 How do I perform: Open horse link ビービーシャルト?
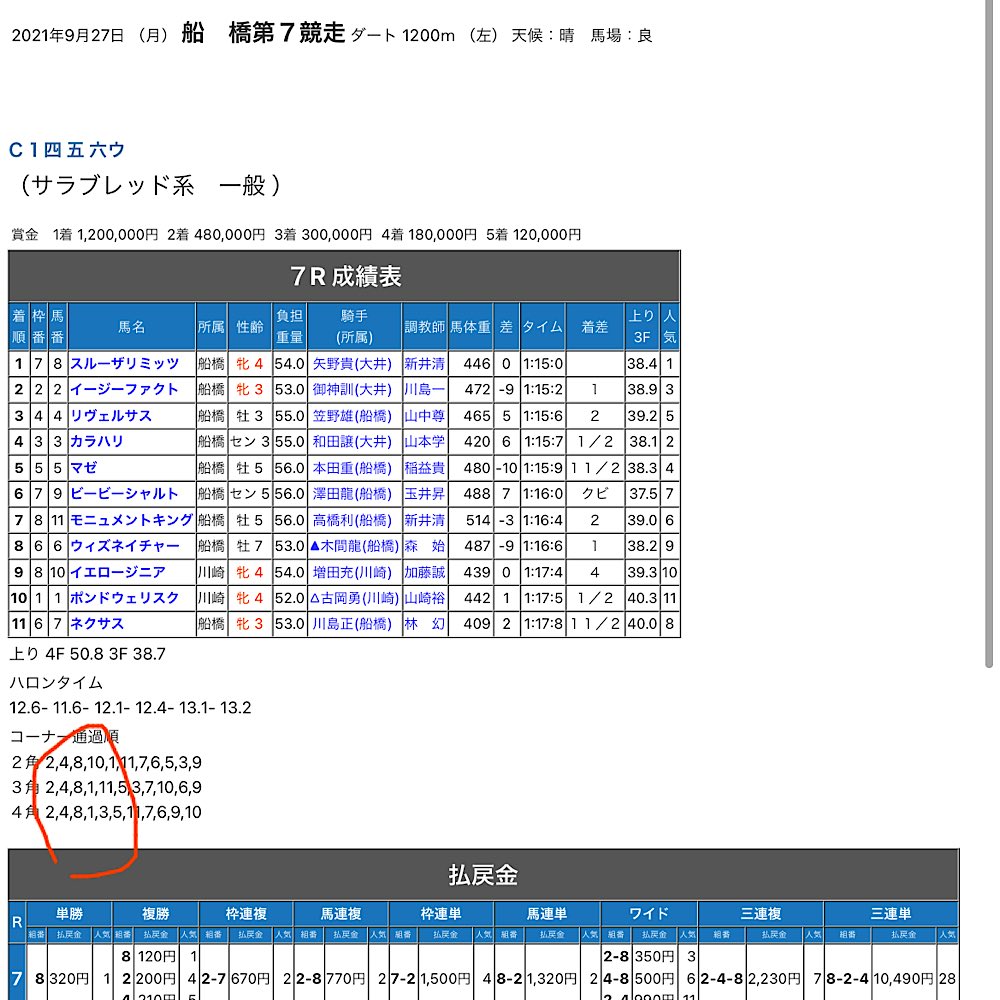tap(124, 494)
